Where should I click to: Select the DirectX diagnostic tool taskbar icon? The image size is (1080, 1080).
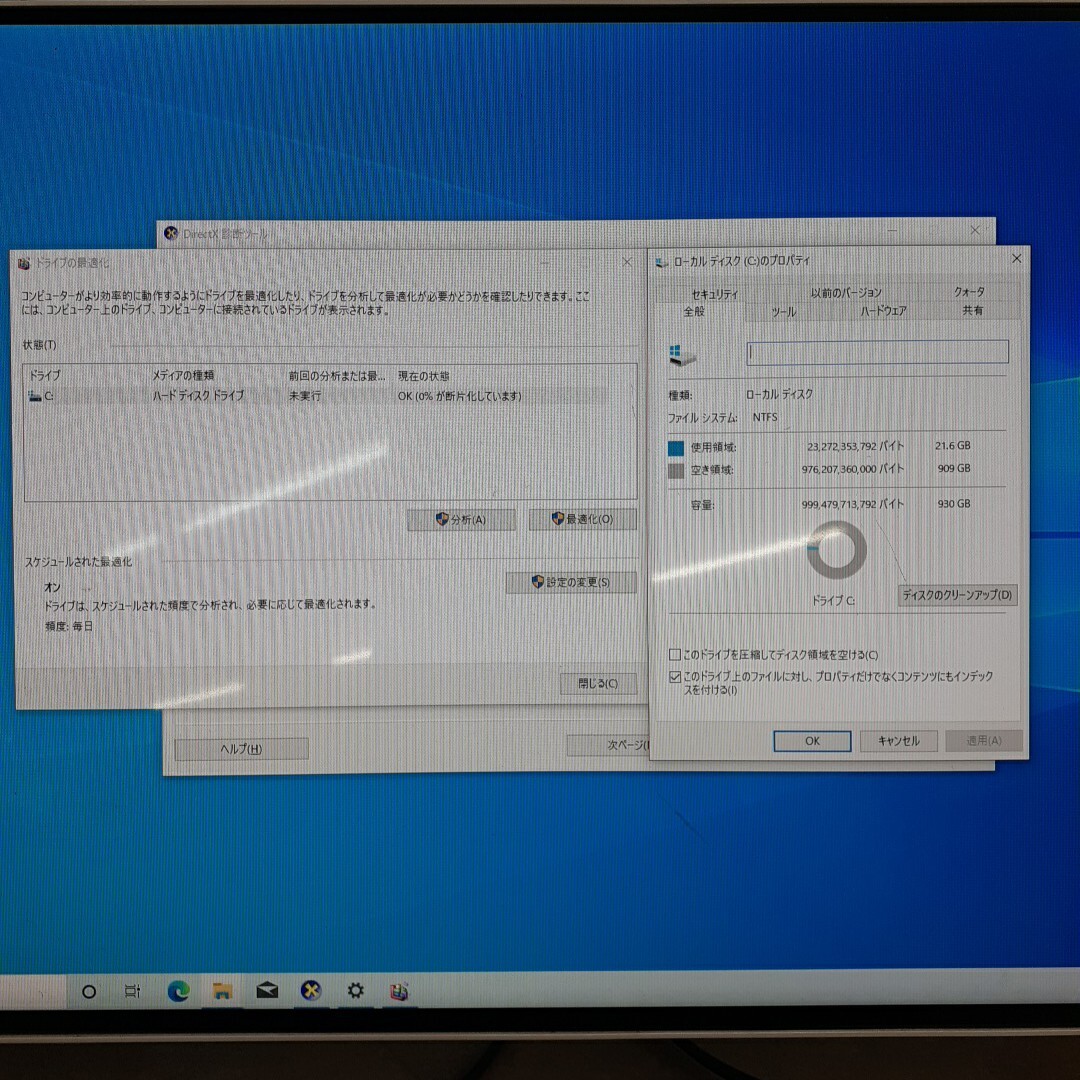311,990
